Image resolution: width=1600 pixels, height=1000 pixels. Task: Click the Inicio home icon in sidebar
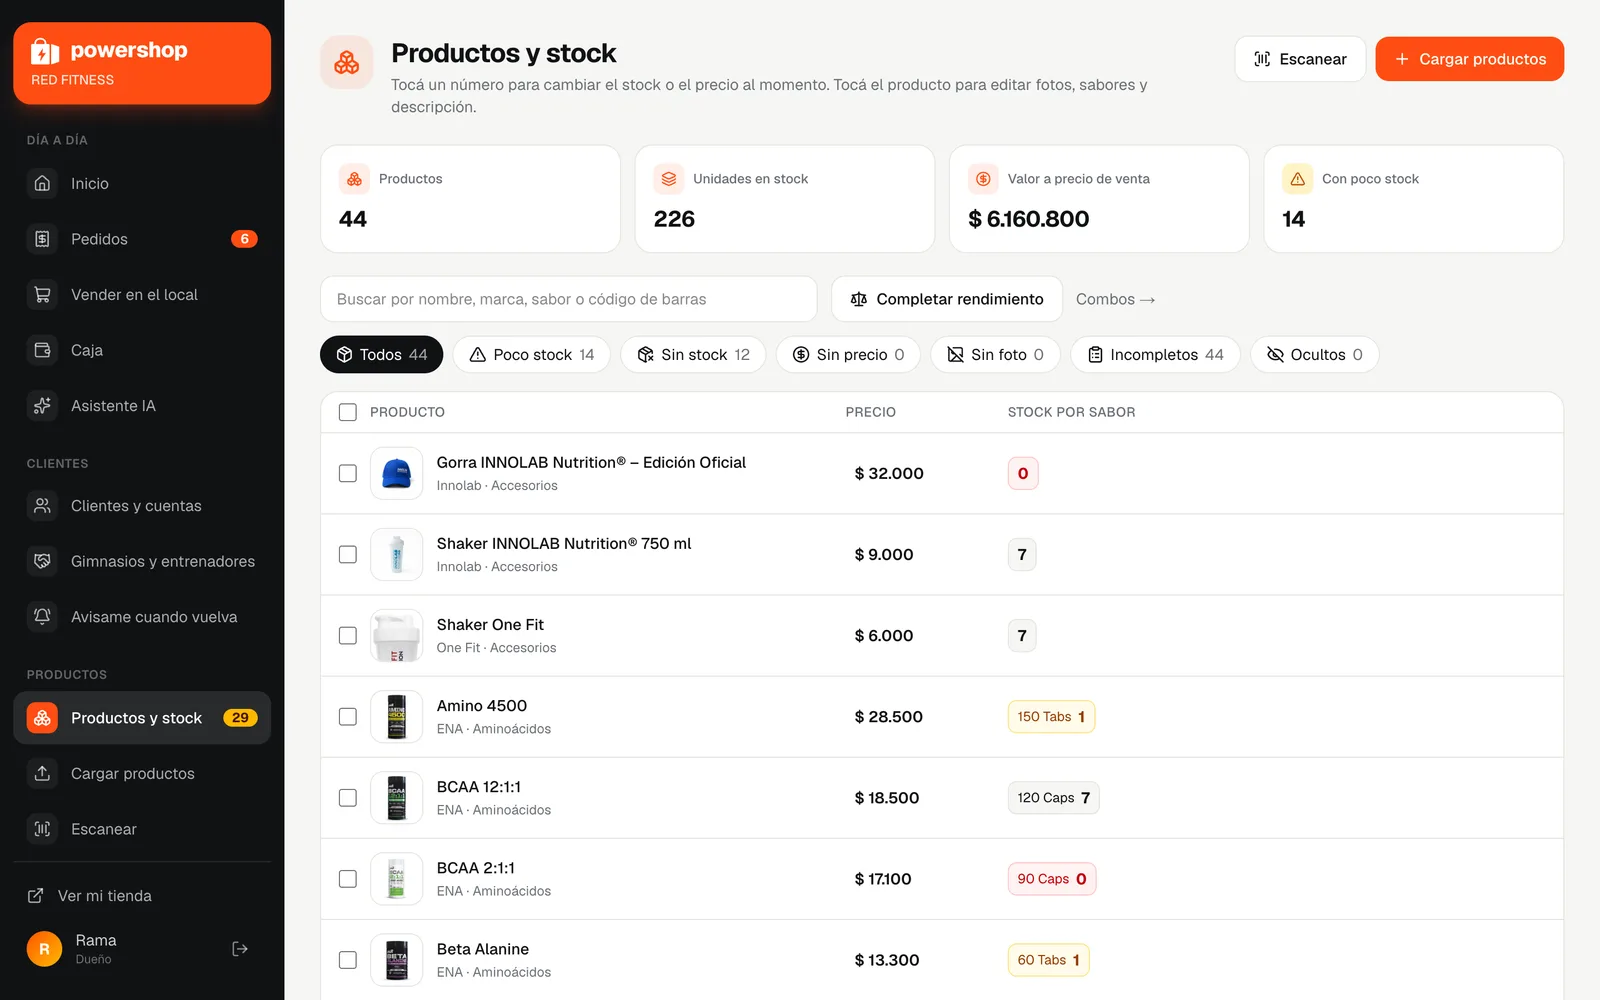pos(42,183)
